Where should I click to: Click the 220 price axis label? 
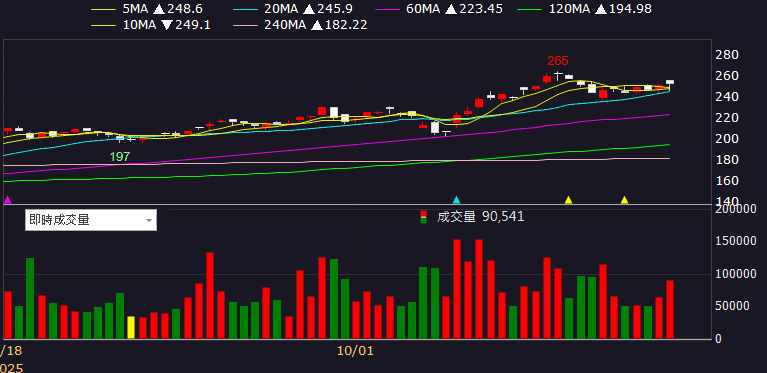(726, 118)
